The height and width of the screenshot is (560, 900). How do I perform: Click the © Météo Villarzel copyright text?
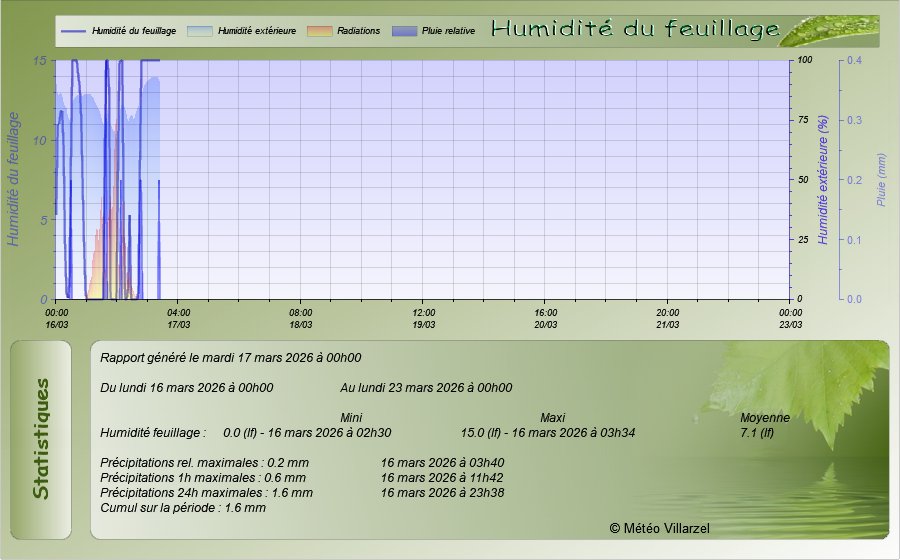tap(659, 527)
